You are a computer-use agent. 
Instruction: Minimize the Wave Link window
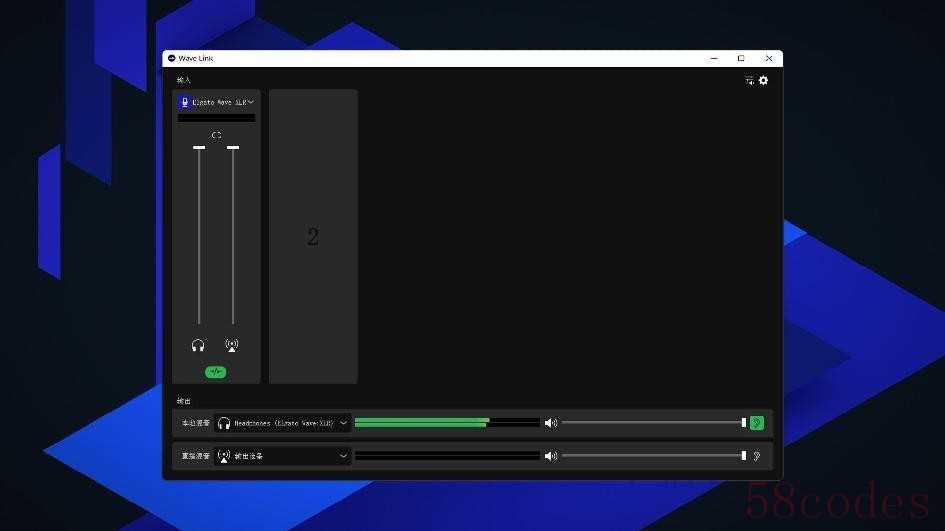click(x=714, y=58)
